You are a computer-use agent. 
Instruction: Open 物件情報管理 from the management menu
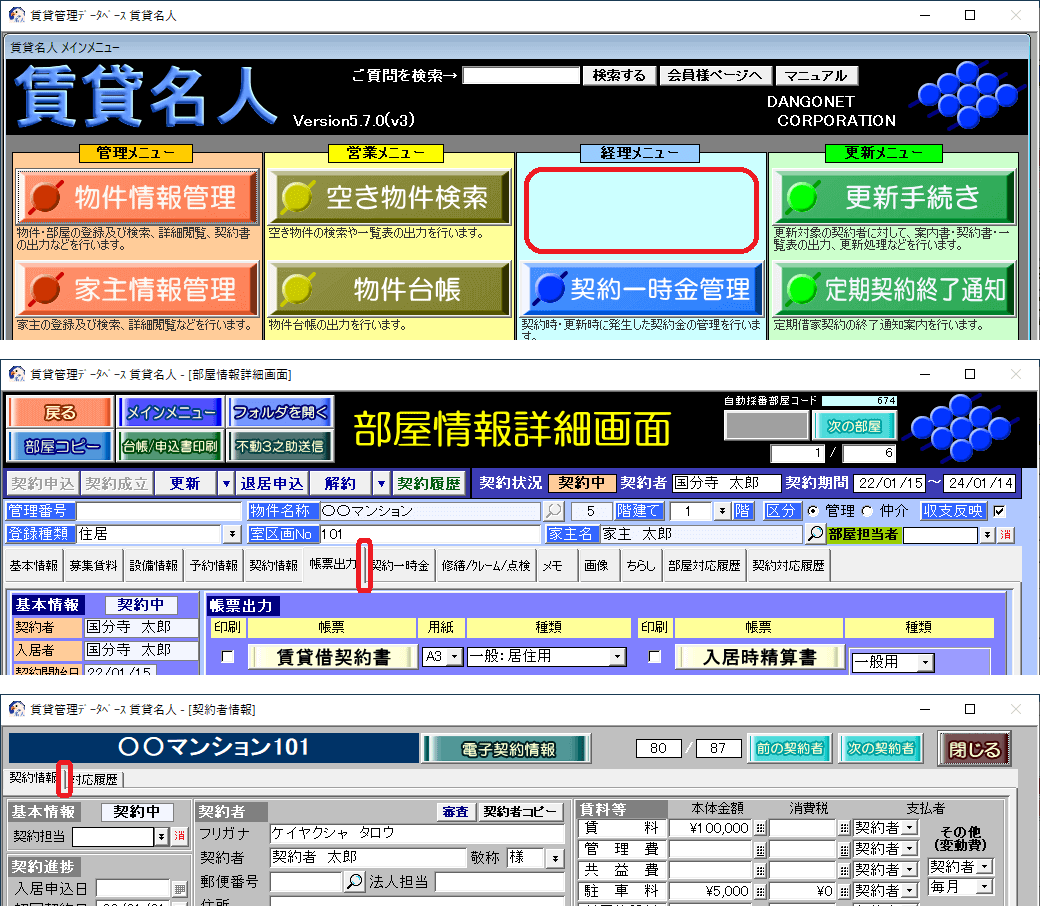pos(137,197)
